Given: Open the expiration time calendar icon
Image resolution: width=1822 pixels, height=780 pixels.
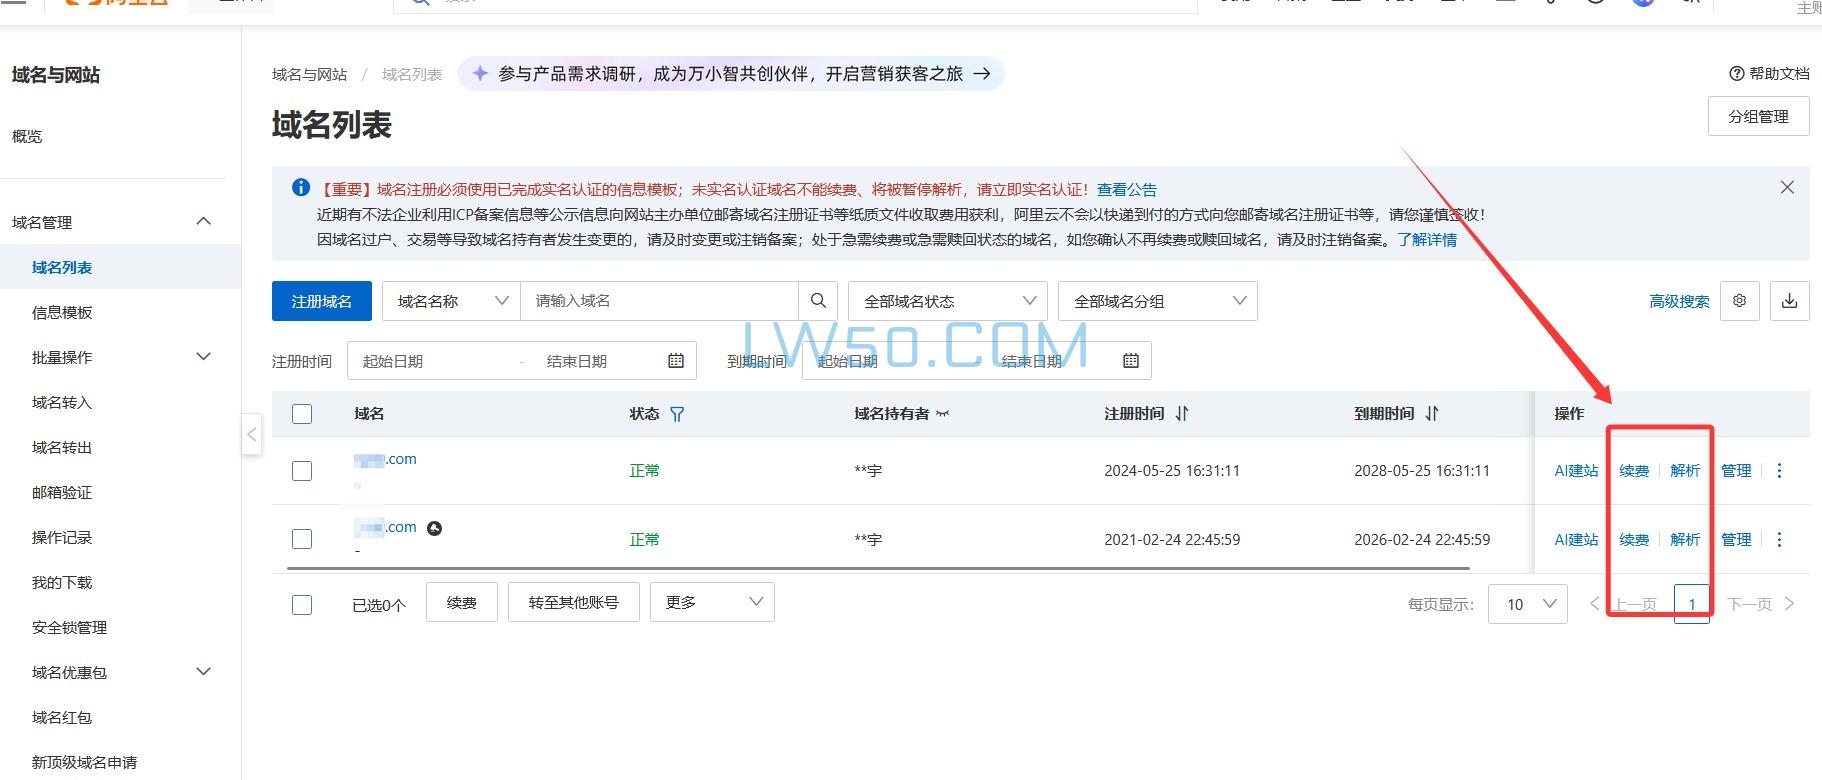Looking at the screenshot, I should pos(1131,361).
